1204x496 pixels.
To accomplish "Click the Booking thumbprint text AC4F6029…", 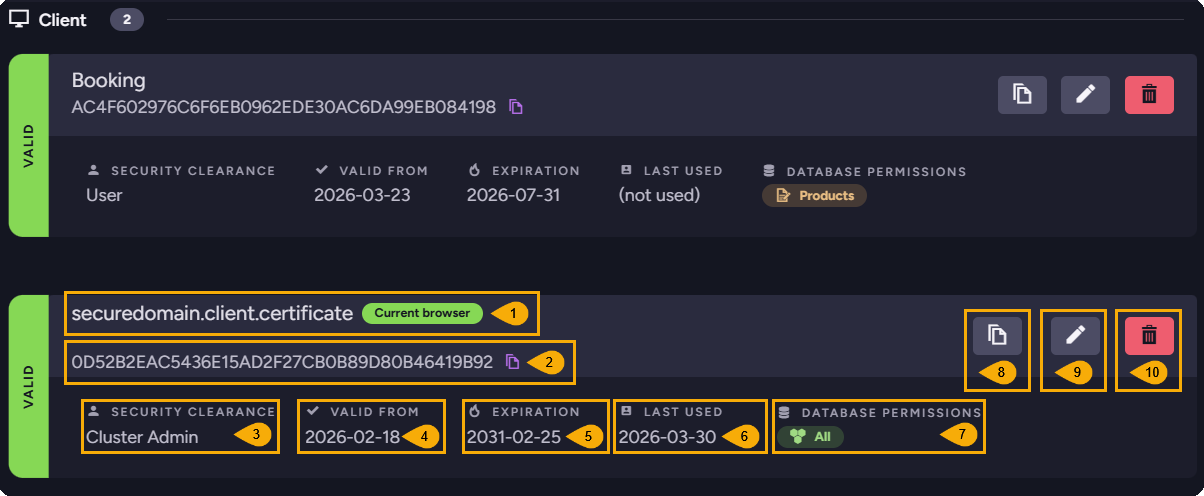I will [283, 107].
